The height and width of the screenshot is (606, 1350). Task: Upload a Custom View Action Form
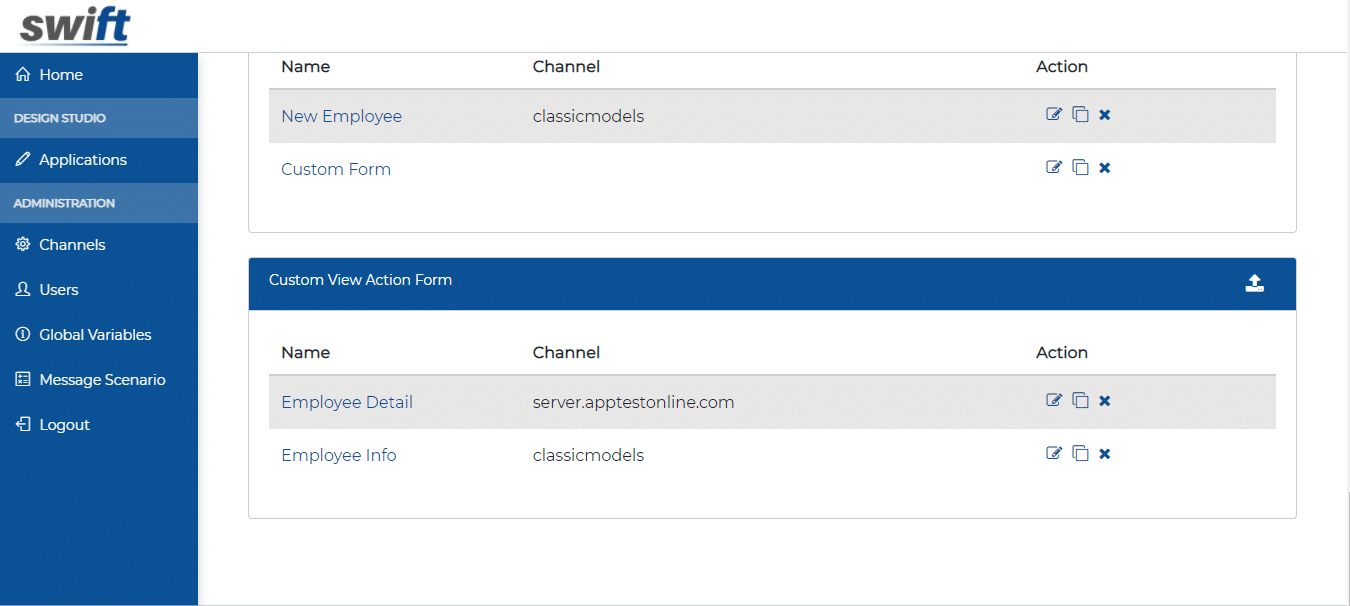1255,283
